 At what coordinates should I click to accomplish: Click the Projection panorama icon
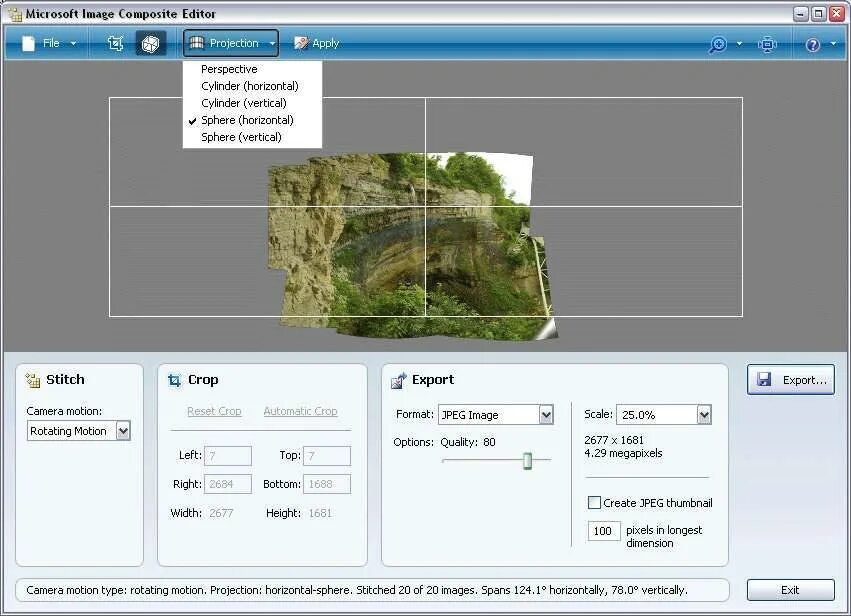[196, 43]
